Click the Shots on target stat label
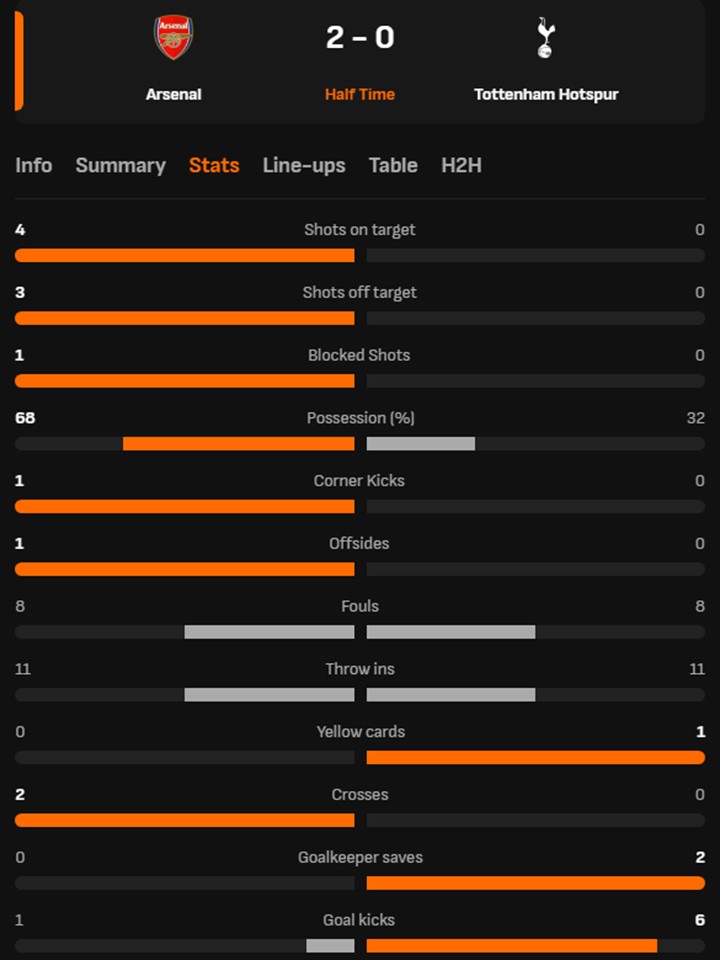 (359, 229)
